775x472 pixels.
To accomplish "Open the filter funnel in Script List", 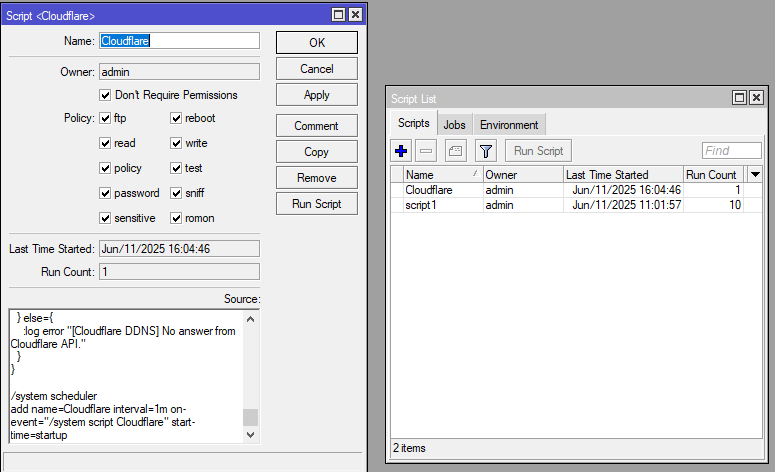I will 486,151.
